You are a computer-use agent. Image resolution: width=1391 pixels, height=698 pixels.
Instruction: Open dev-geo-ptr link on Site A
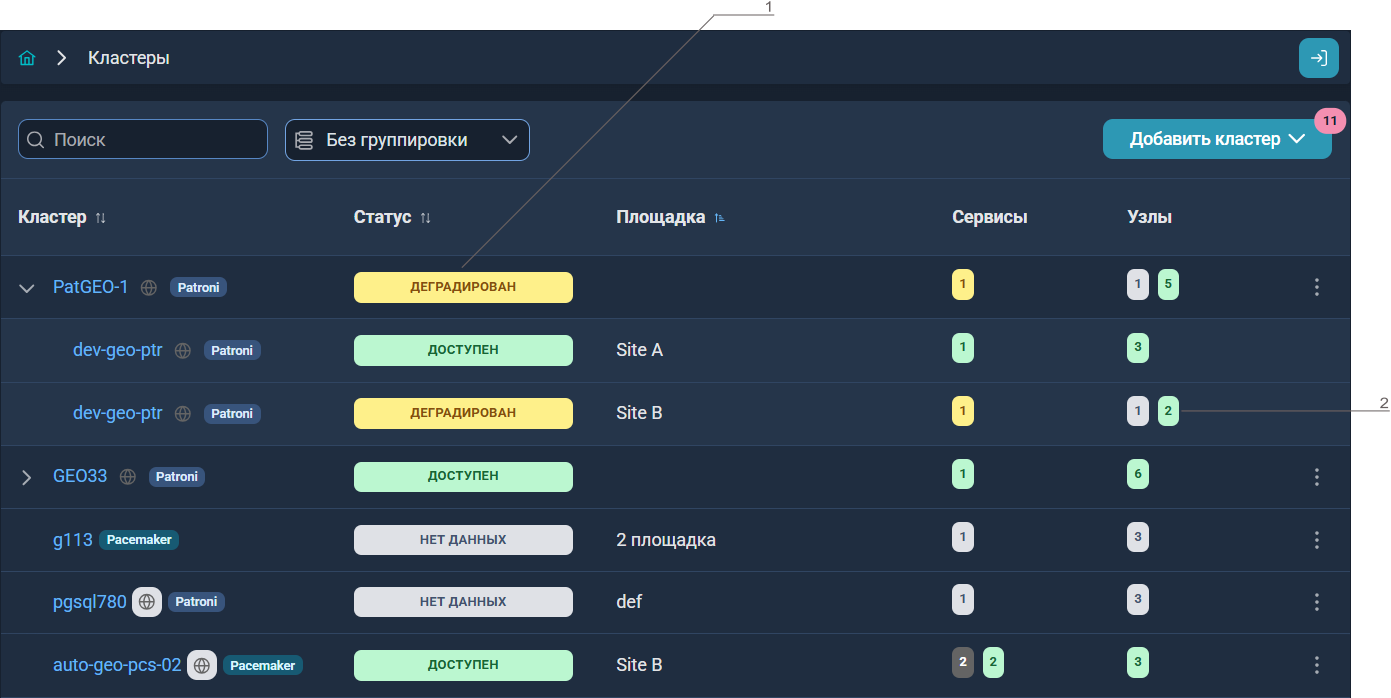pos(118,351)
